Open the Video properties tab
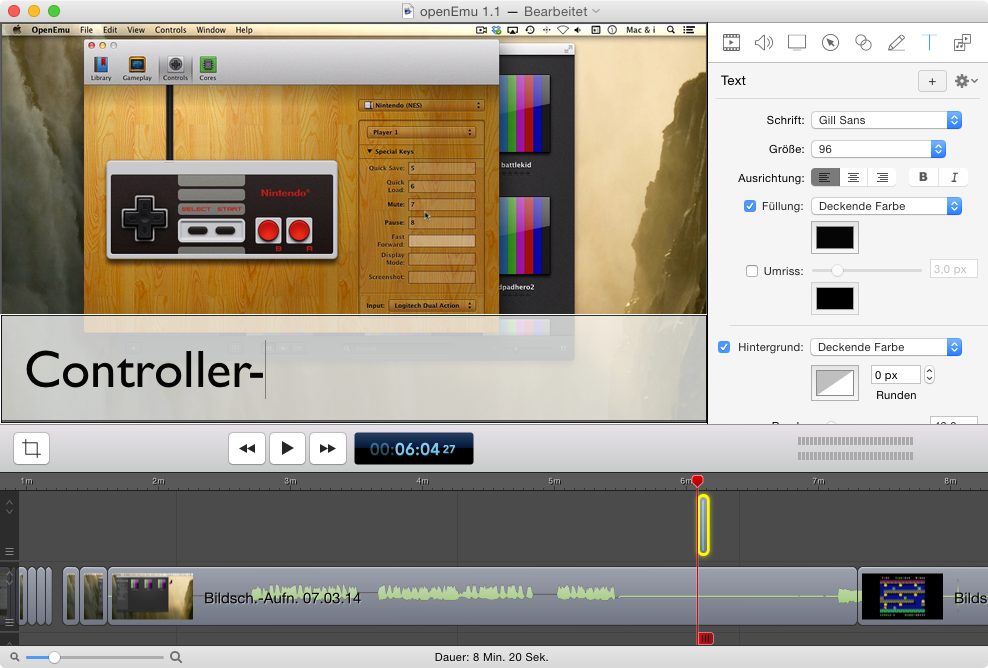This screenshot has height=668, width=988. (731, 42)
